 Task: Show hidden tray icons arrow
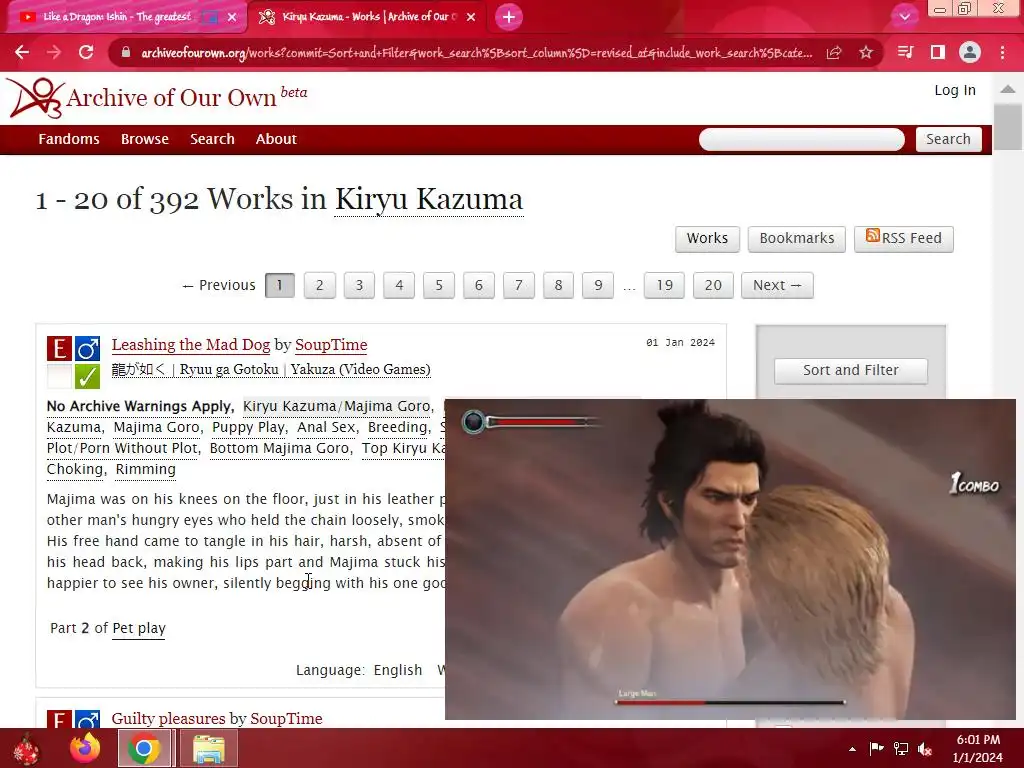coord(852,749)
